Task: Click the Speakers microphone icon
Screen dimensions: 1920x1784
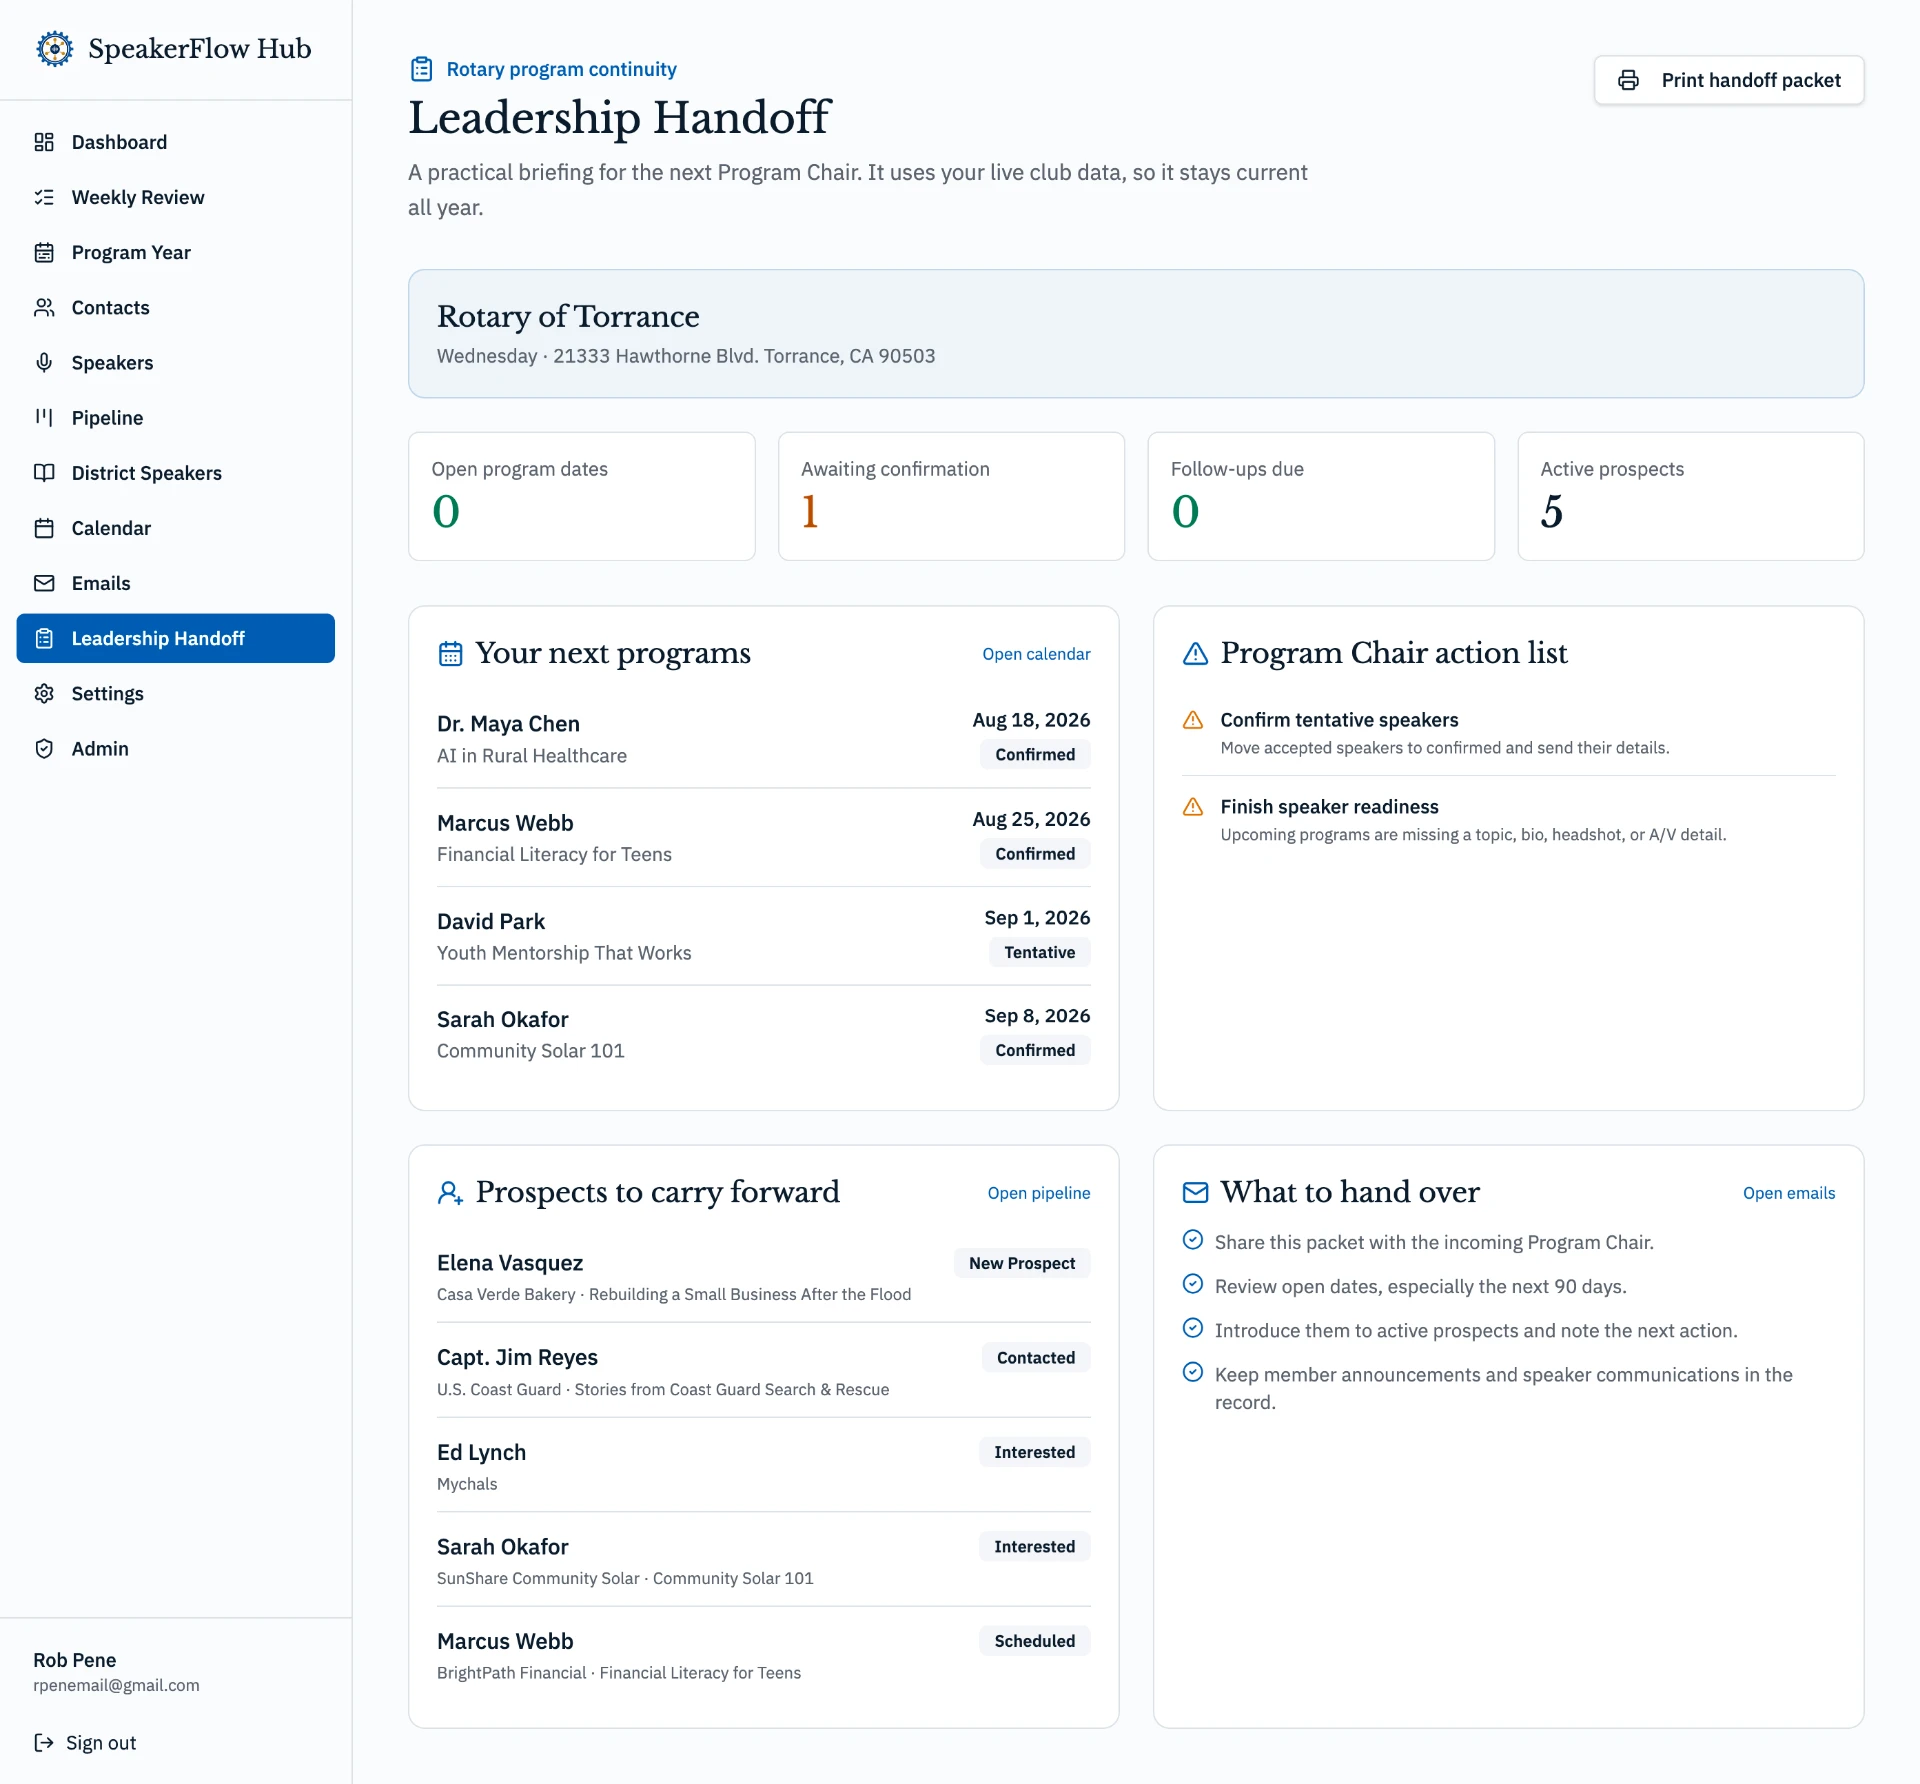Action: (44, 362)
